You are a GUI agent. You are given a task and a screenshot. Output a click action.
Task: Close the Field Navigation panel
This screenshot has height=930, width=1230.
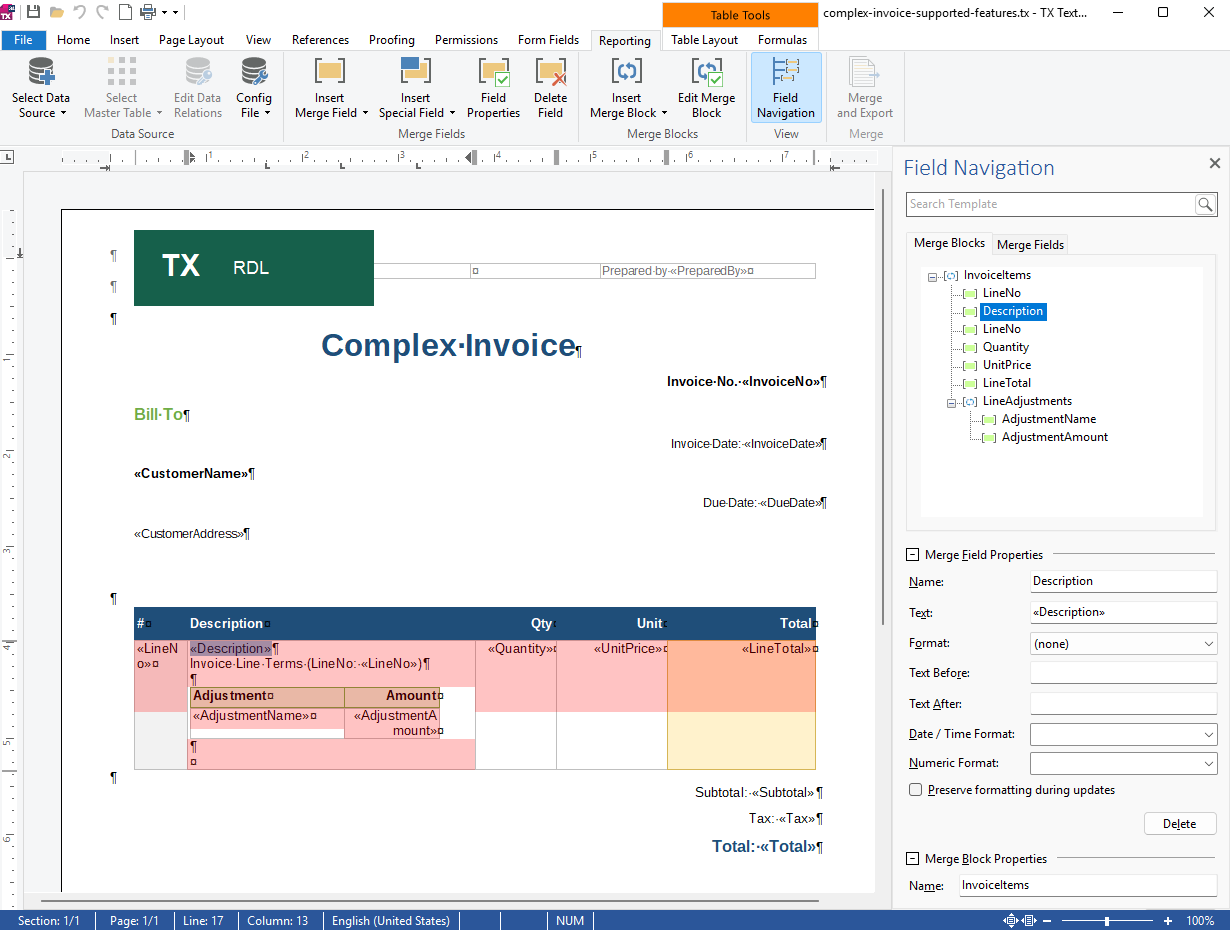pos(1215,164)
